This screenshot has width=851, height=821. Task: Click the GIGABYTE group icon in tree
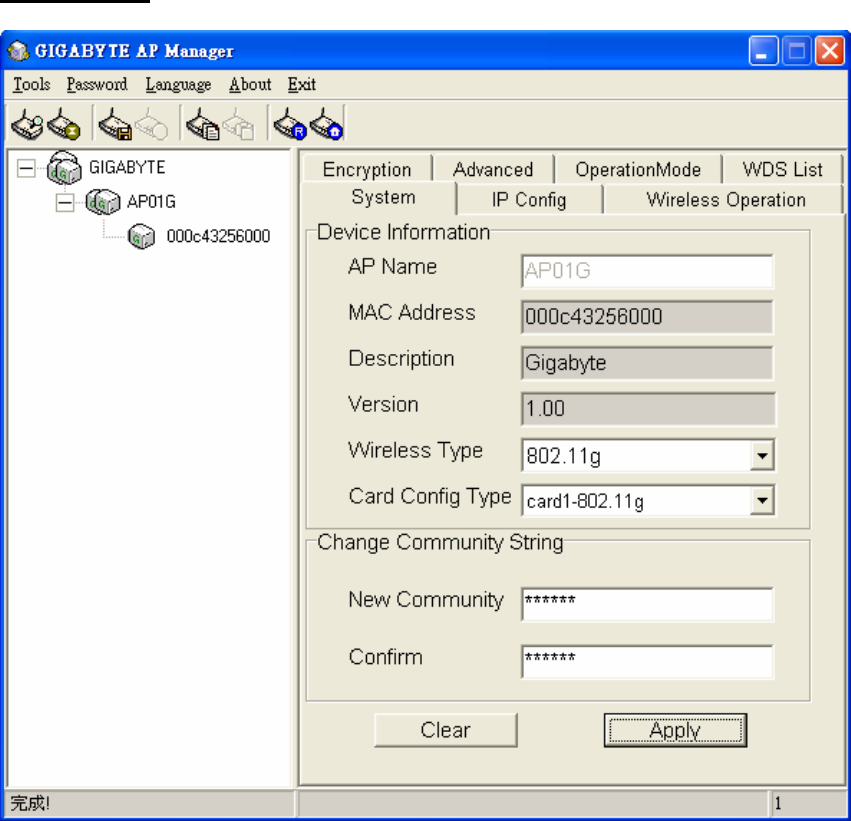[x=64, y=168]
